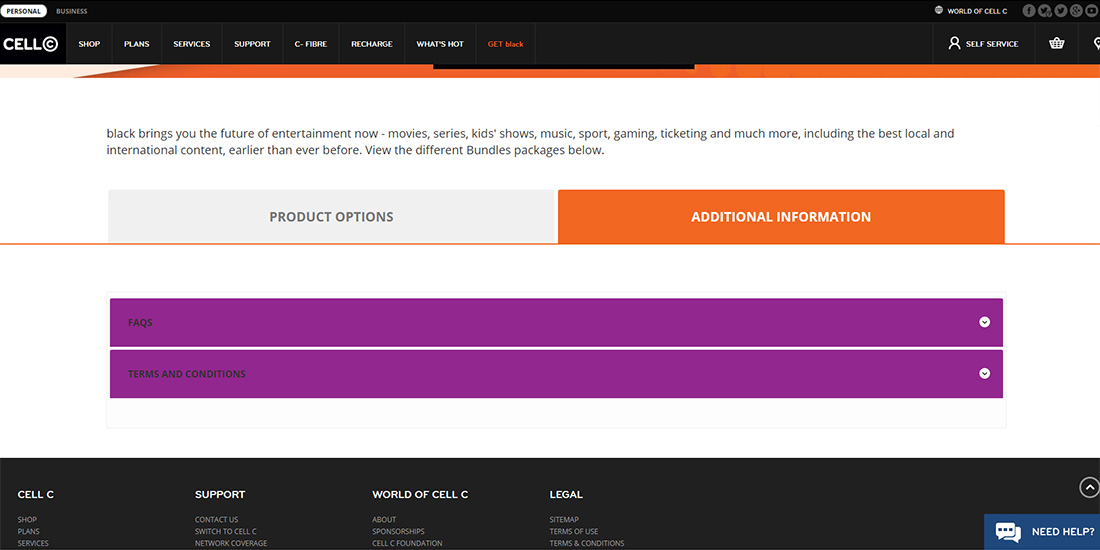1100x550 pixels.
Task: Select the Additional Information tab
Action: point(781,216)
